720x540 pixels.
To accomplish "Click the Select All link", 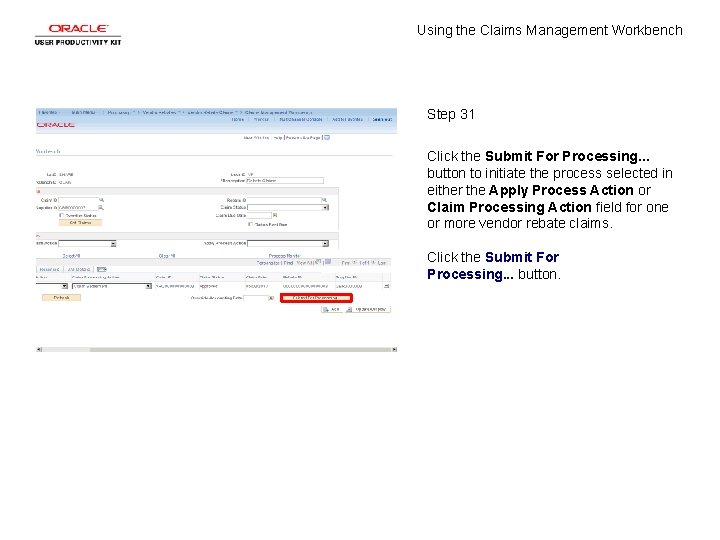I will coord(71,256).
